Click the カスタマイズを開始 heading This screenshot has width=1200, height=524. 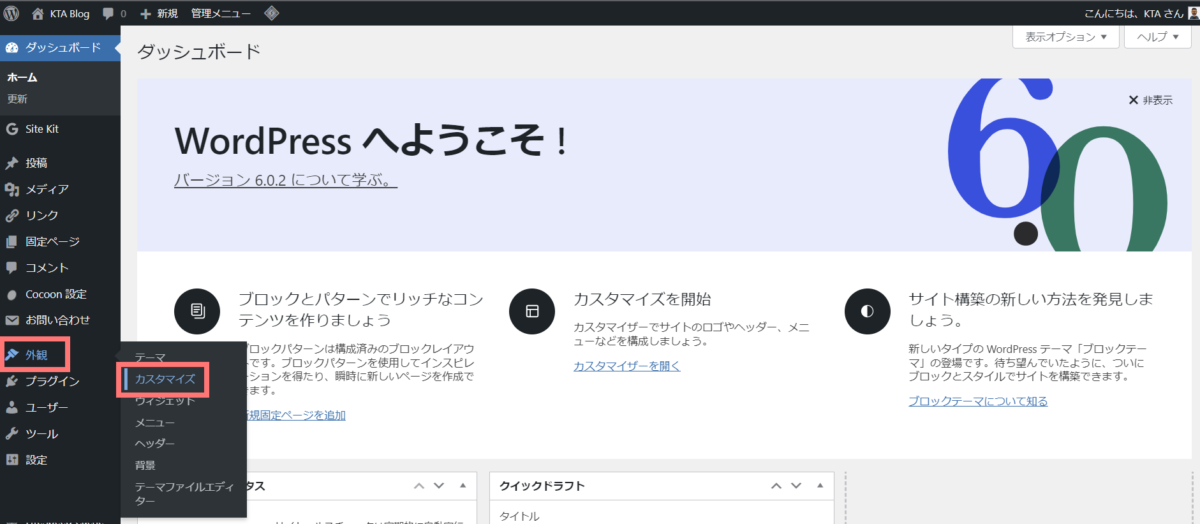[x=642, y=299]
